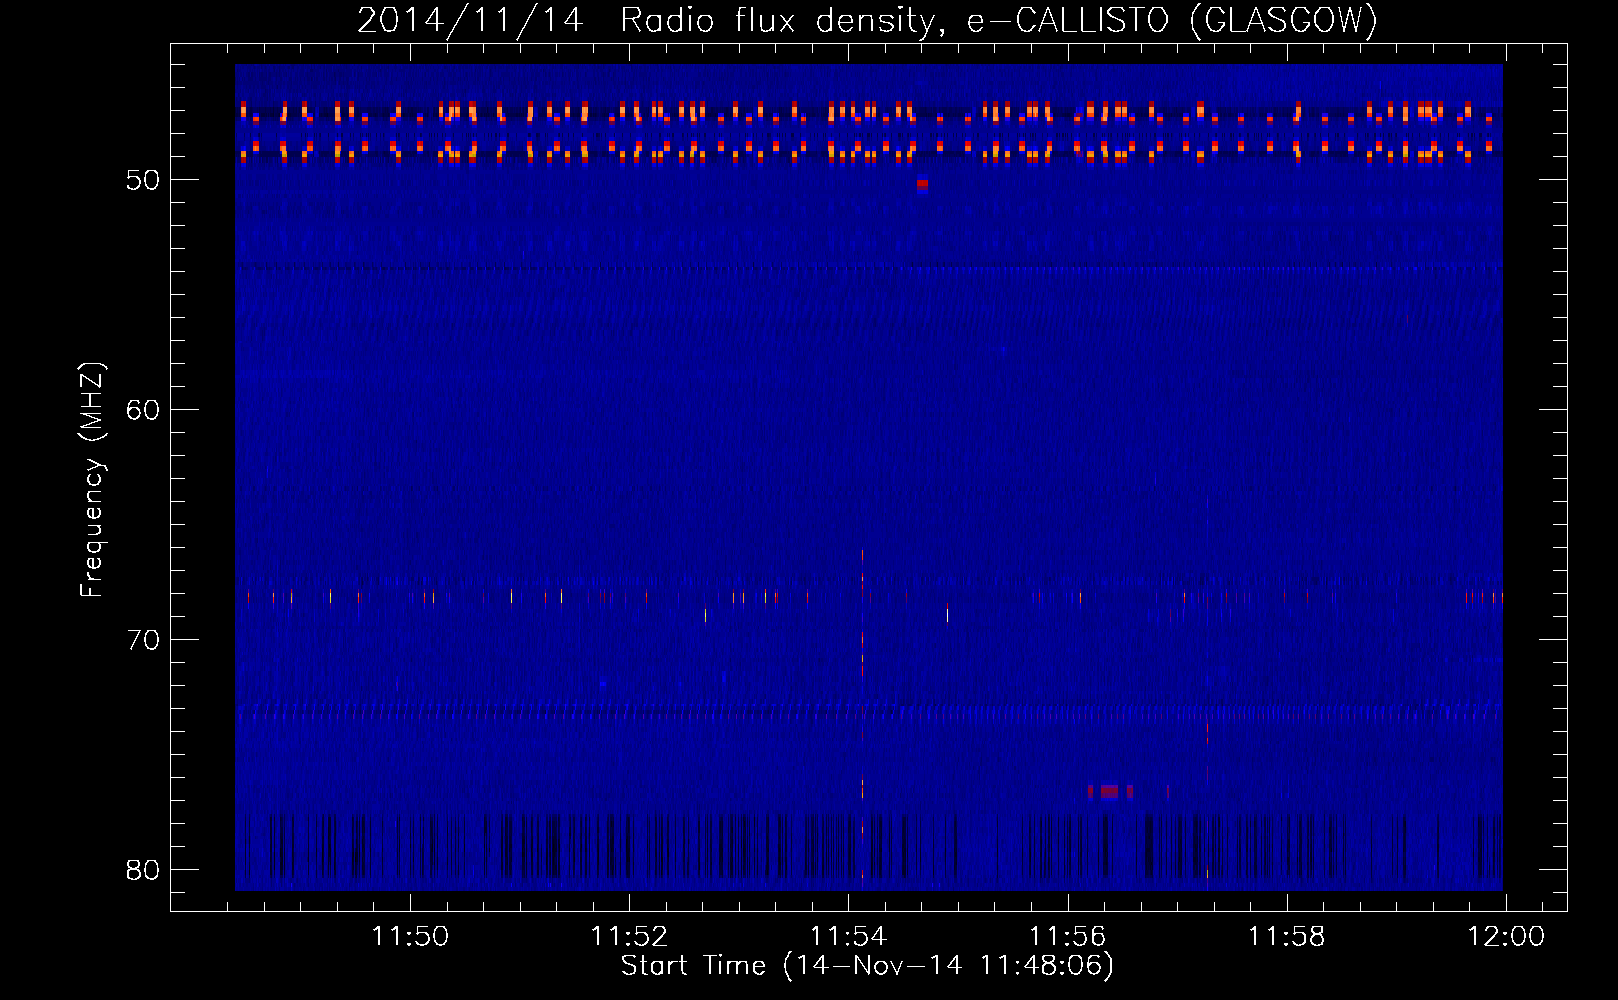Screen dimensions: 1618x1000
Task: Click the '11:50' time tick label
Action: pos(410,937)
